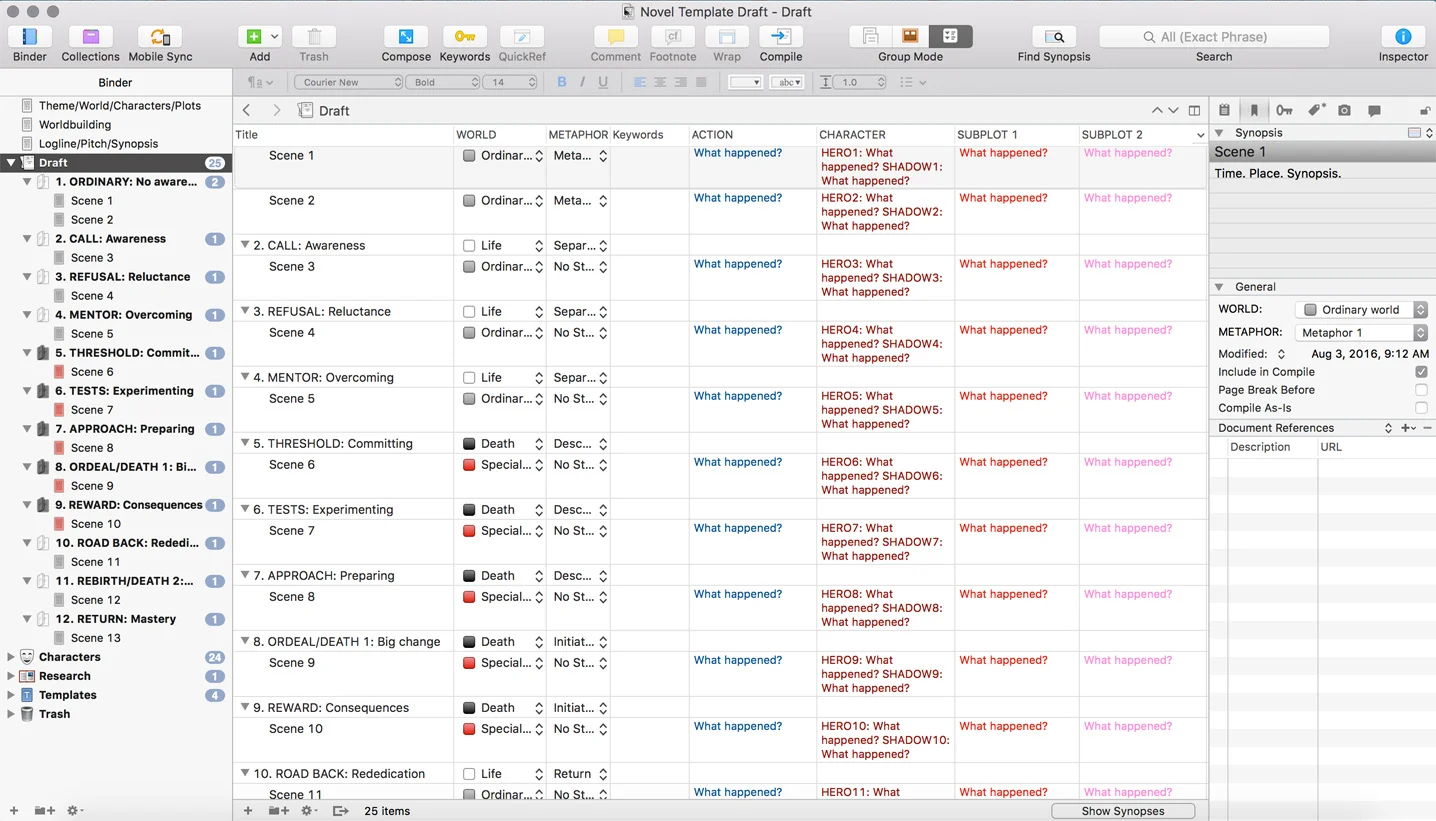Open text color swatch dropdown

[x=746, y=82]
